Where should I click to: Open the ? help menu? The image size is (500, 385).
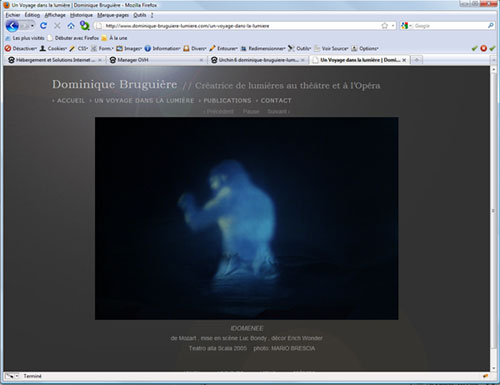[152, 15]
